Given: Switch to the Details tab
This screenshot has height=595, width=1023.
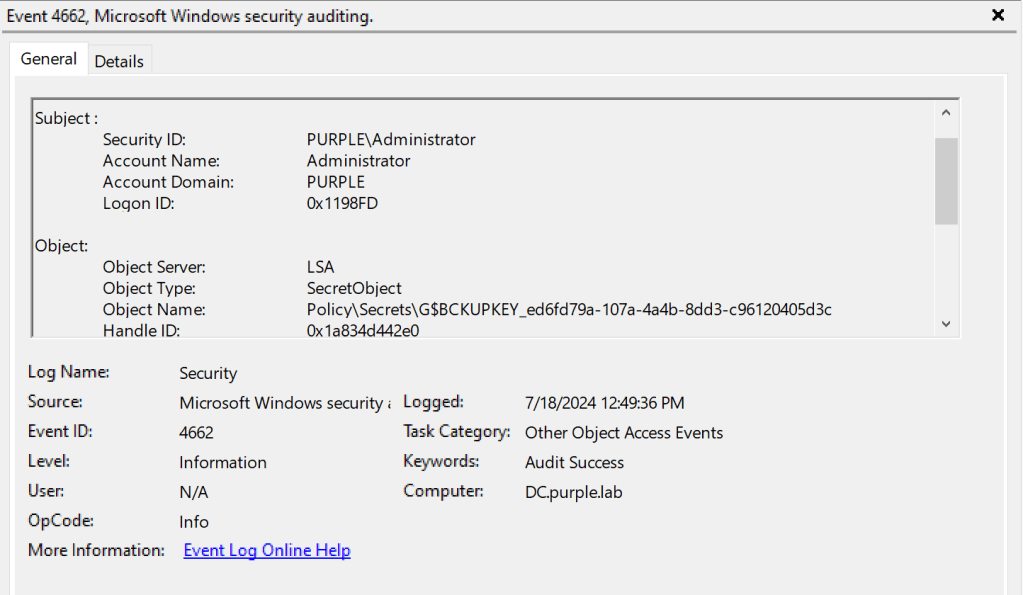Looking at the screenshot, I should pos(119,60).
